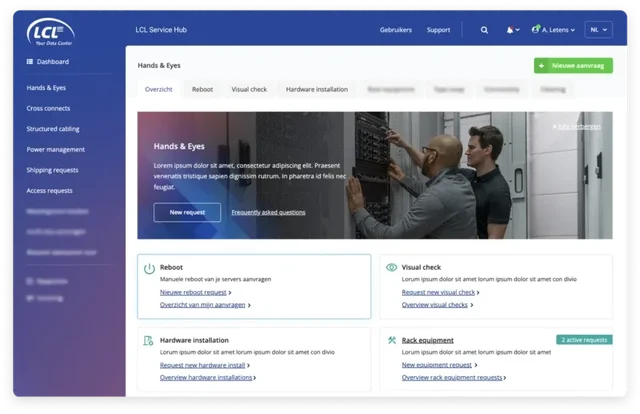
Task: Click the Support link in header
Action: pos(438,30)
